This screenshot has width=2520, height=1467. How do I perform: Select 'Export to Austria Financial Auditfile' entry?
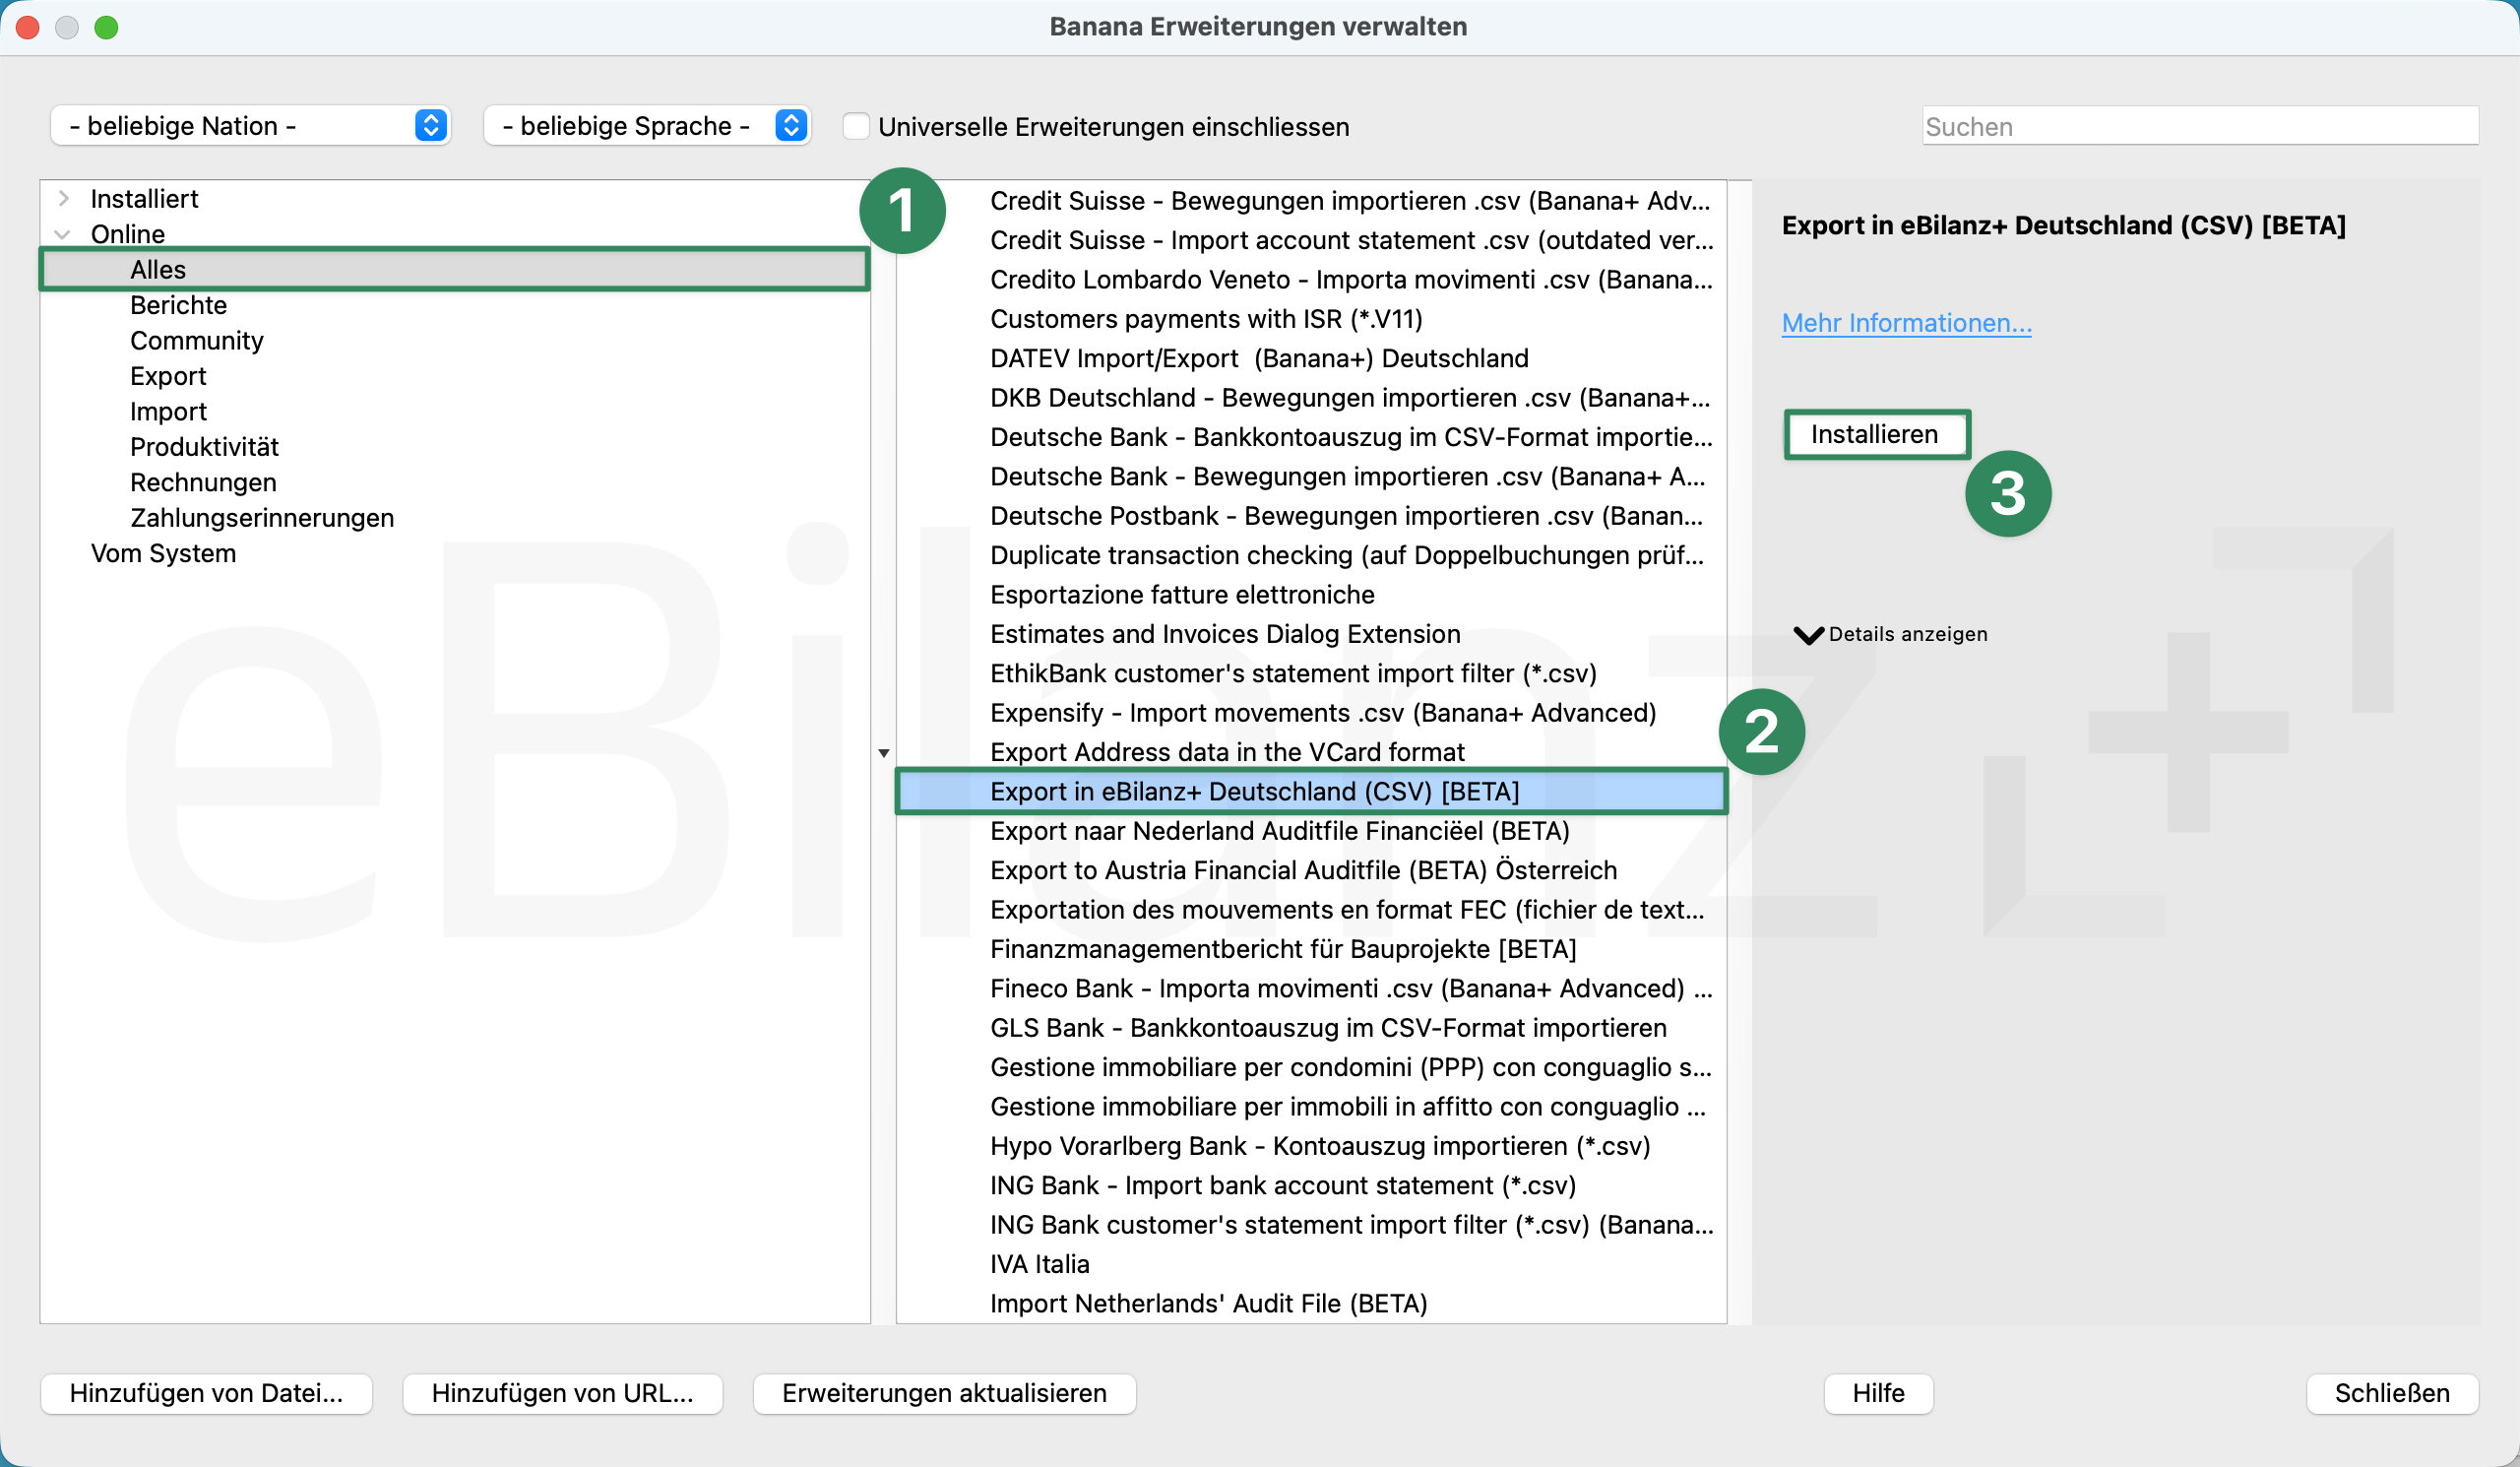tap(1311, 870)
